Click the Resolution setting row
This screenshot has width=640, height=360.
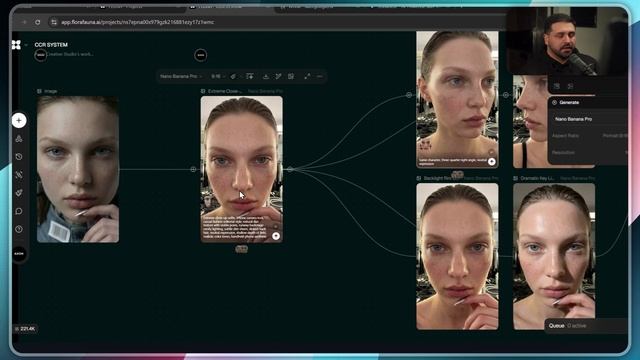(590, 153)
